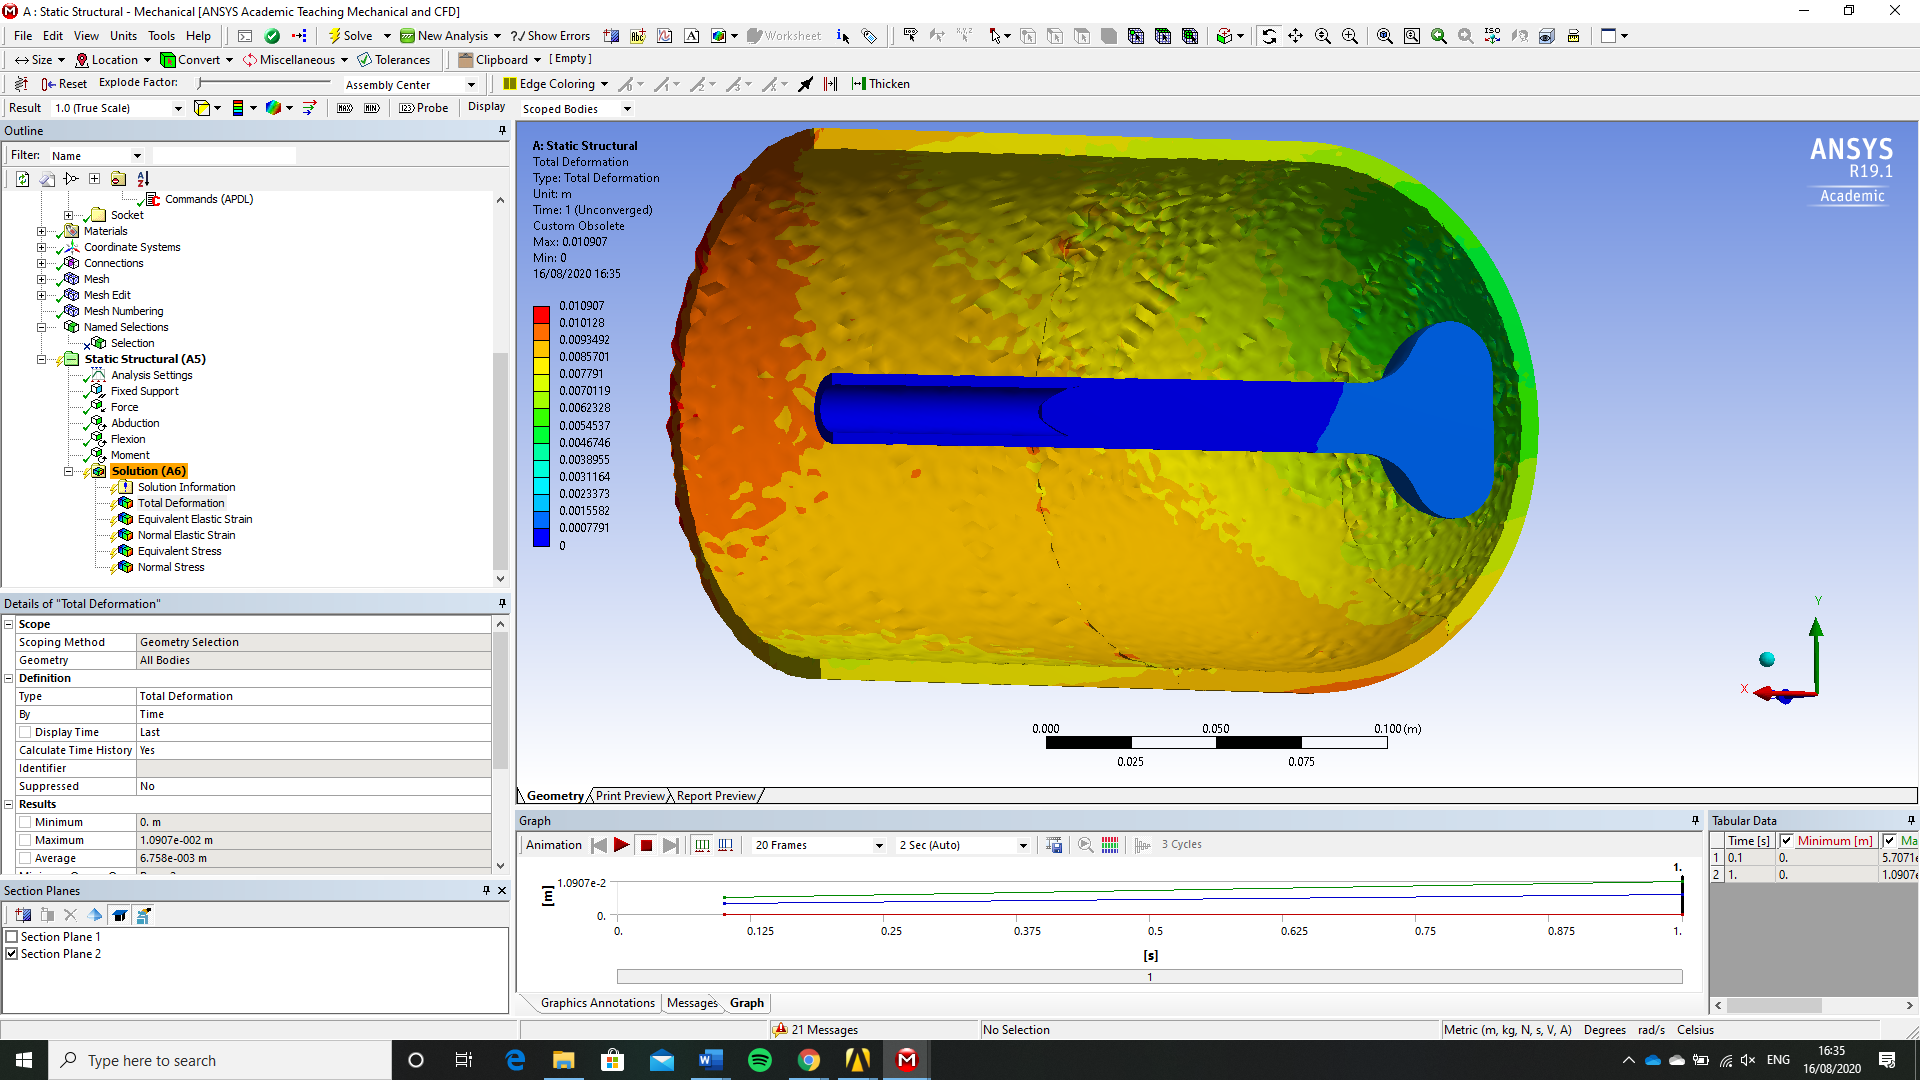
Task: Click the Explode Factor slider
Action: [x=265, y=84]
